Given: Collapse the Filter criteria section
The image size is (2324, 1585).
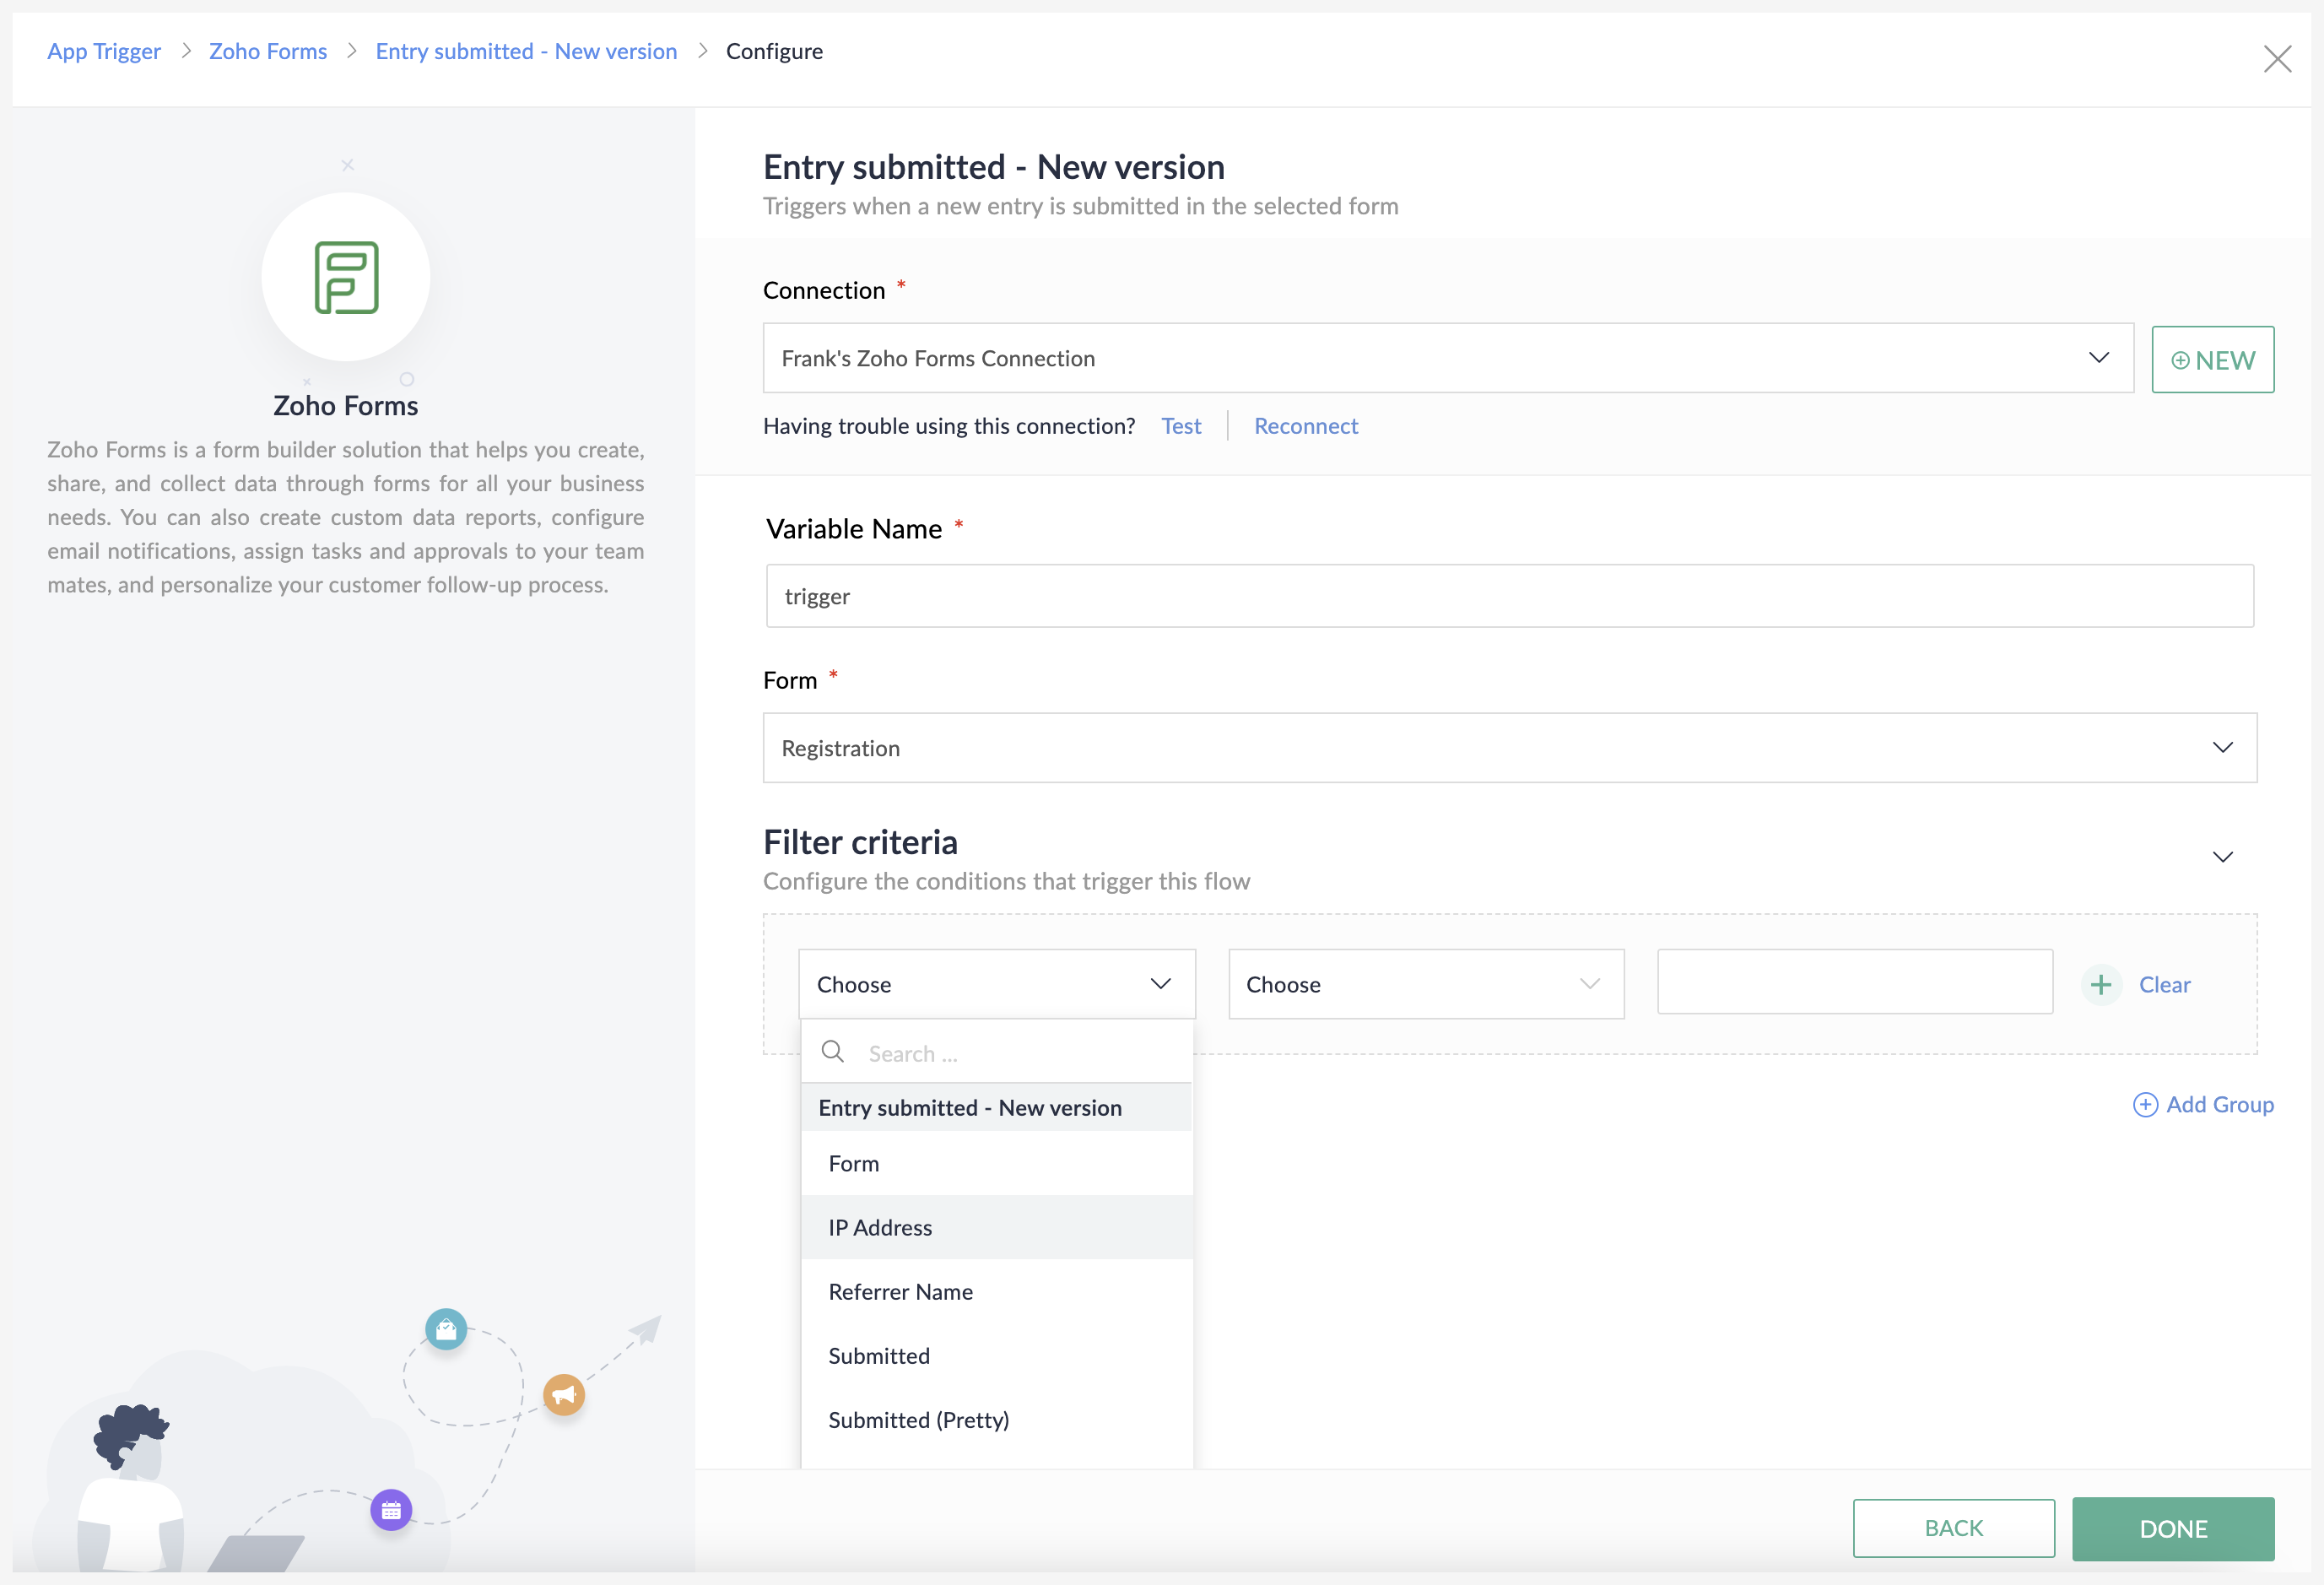Looking at the screenshot, I should 2222,857.
